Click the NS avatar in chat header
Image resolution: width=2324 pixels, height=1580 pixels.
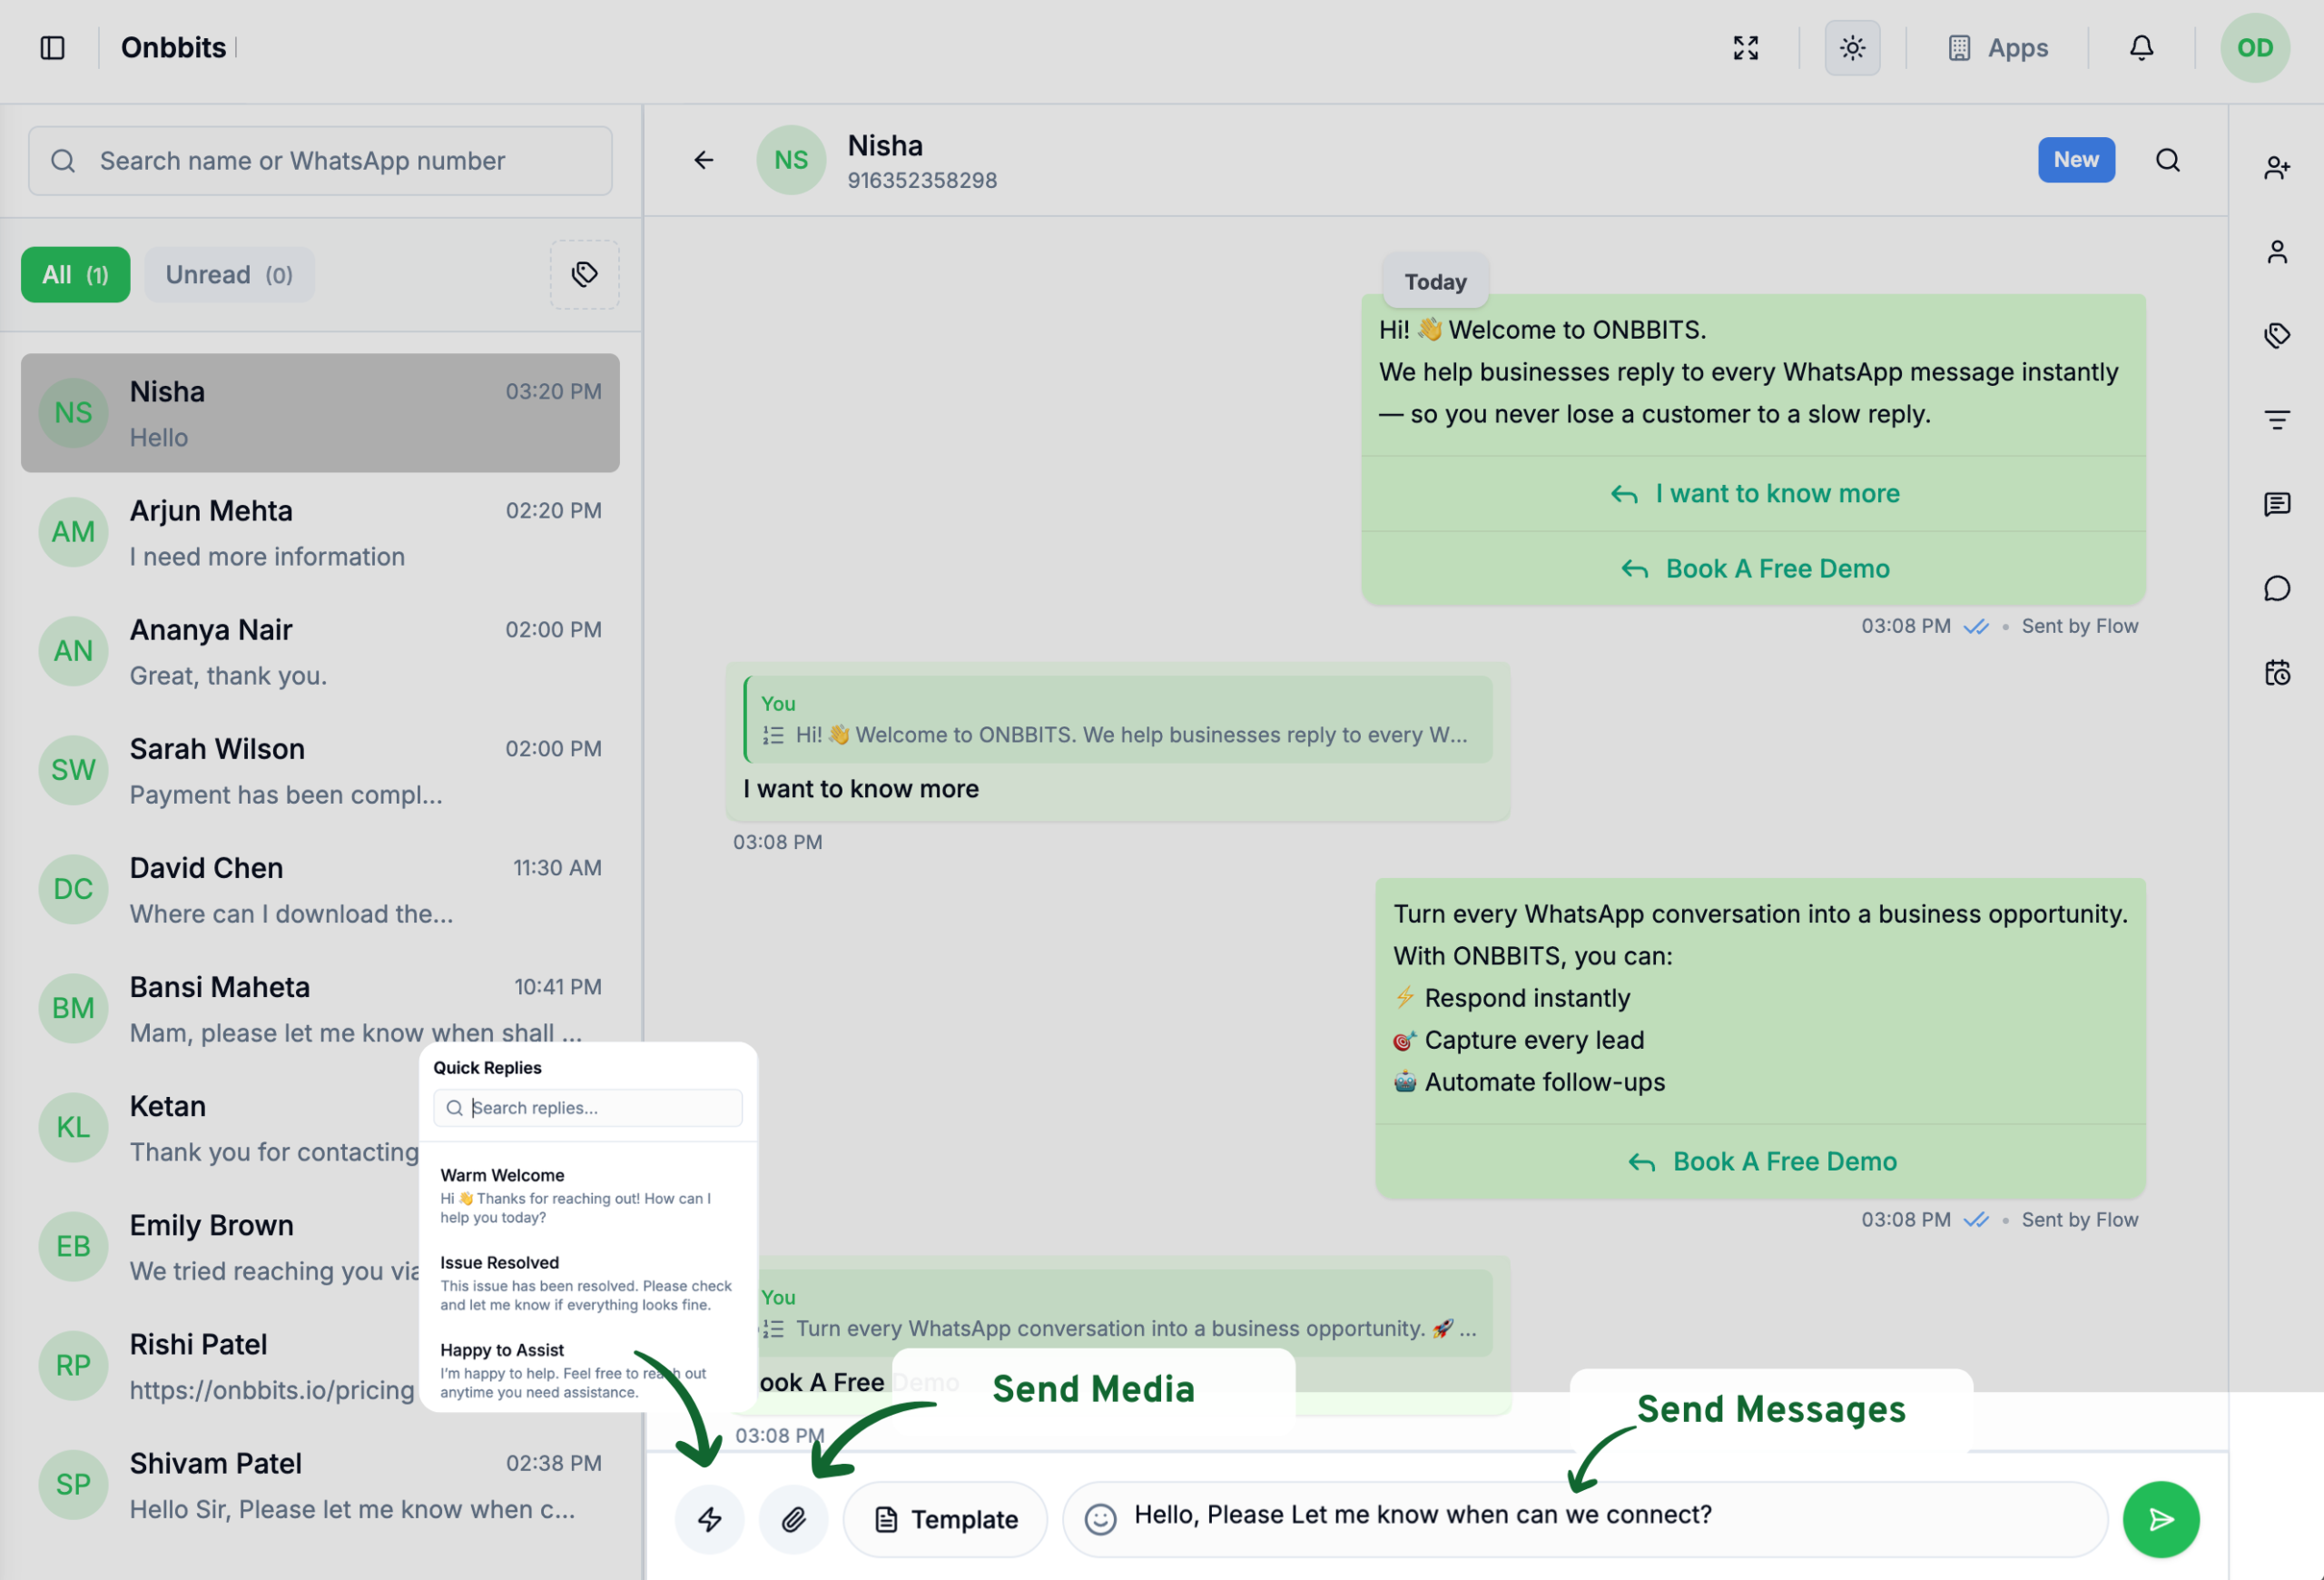791,160
